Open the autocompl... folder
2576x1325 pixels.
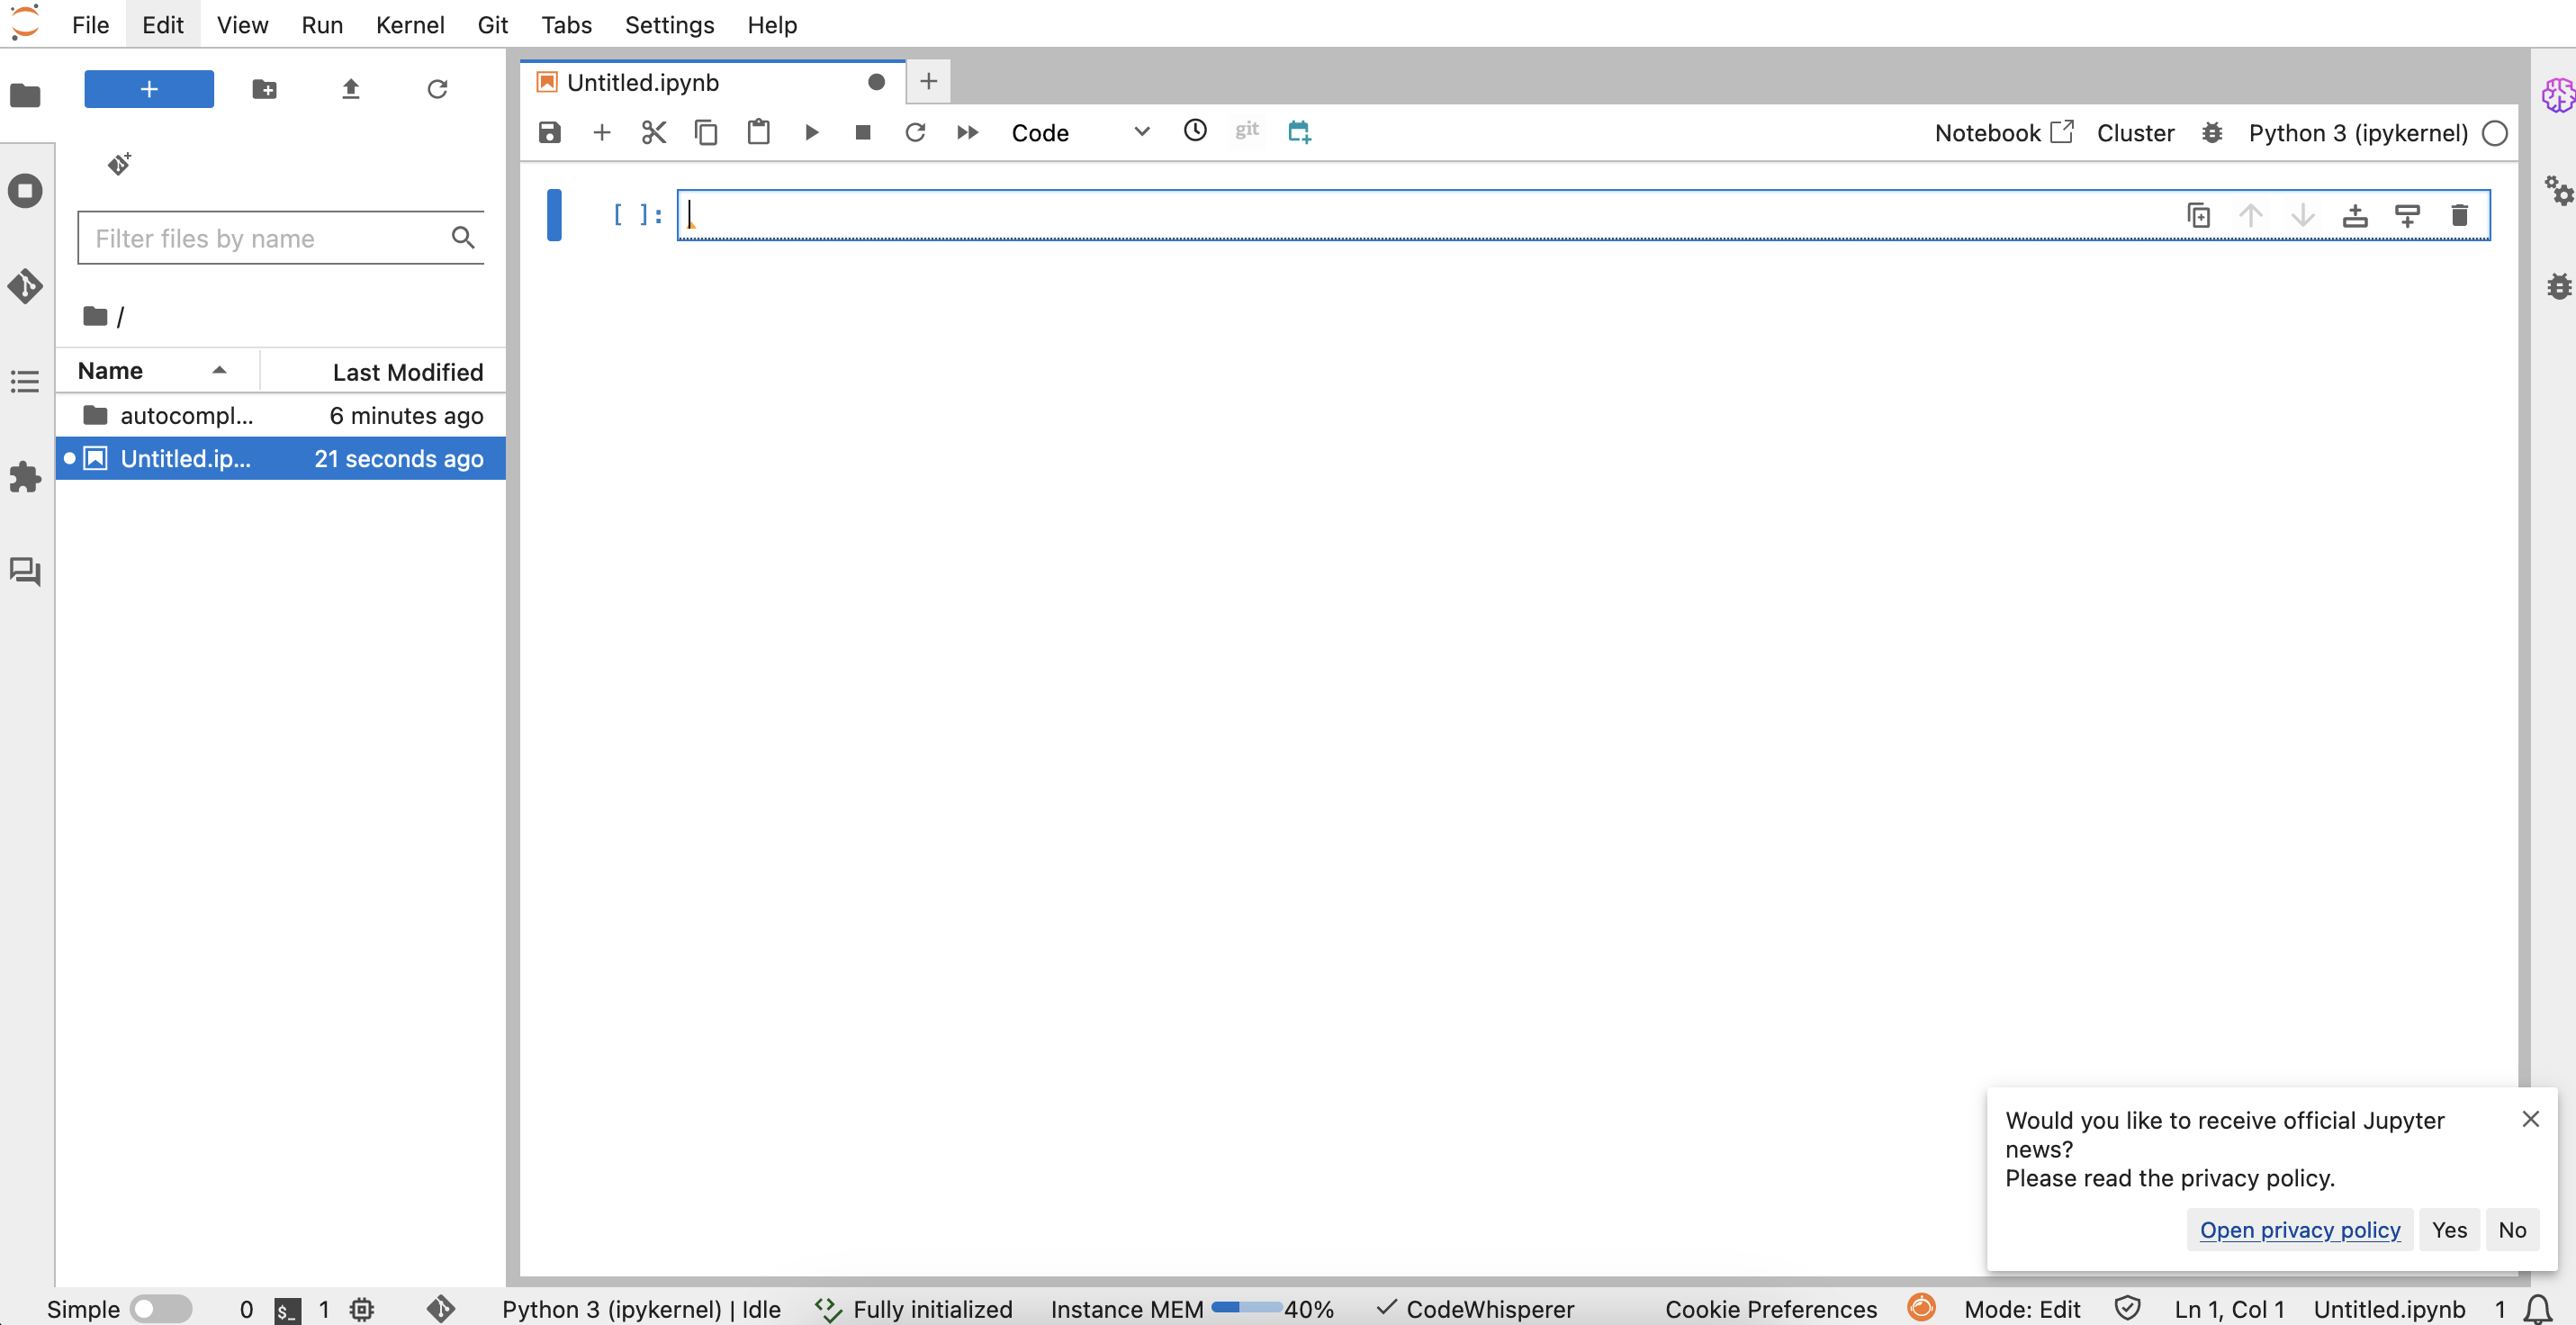[x=281, y=415]
